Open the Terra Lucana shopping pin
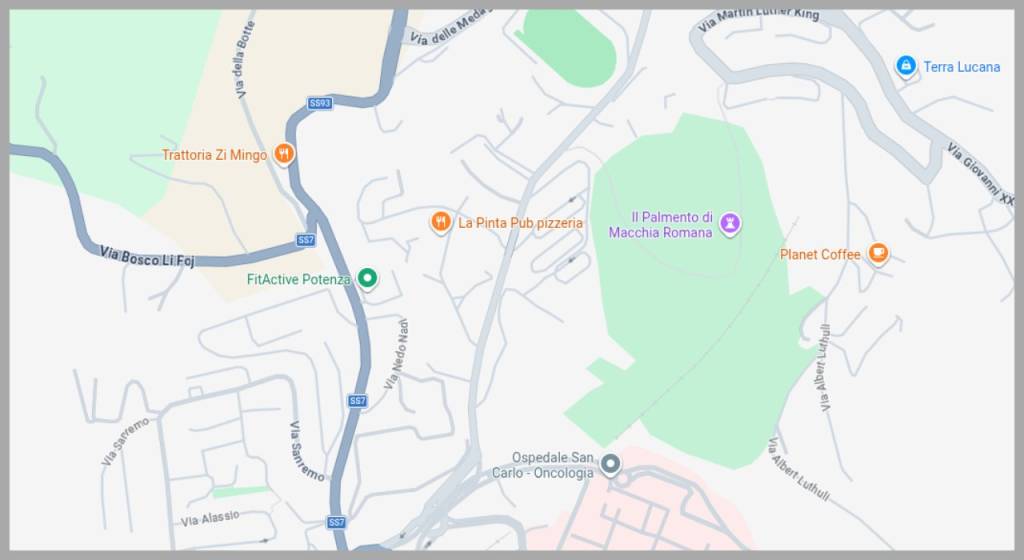The height and width of the screenshot is (560, 1024). 905,66
